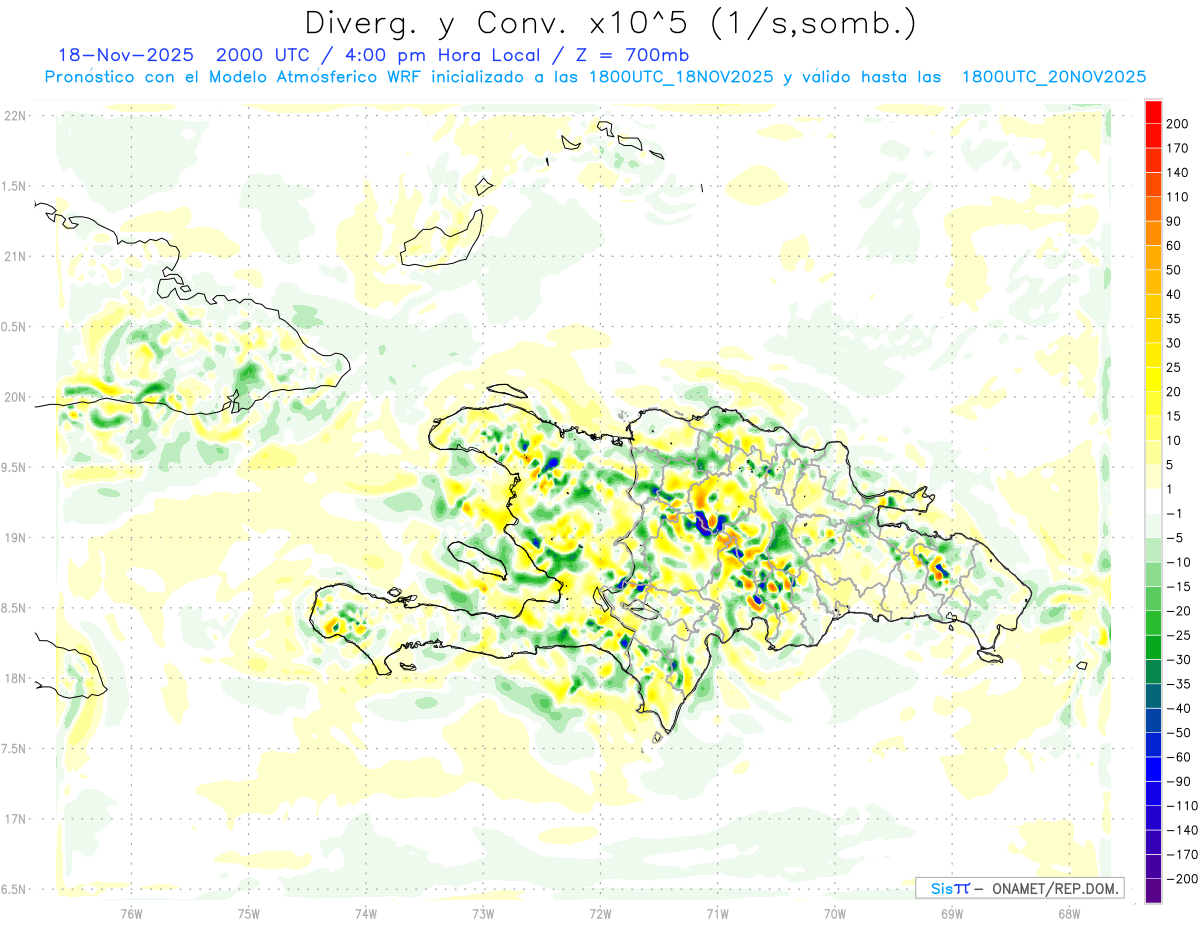
Task: Select the purple swatch below the -200 label
Action: click(x=1153, y=891)
